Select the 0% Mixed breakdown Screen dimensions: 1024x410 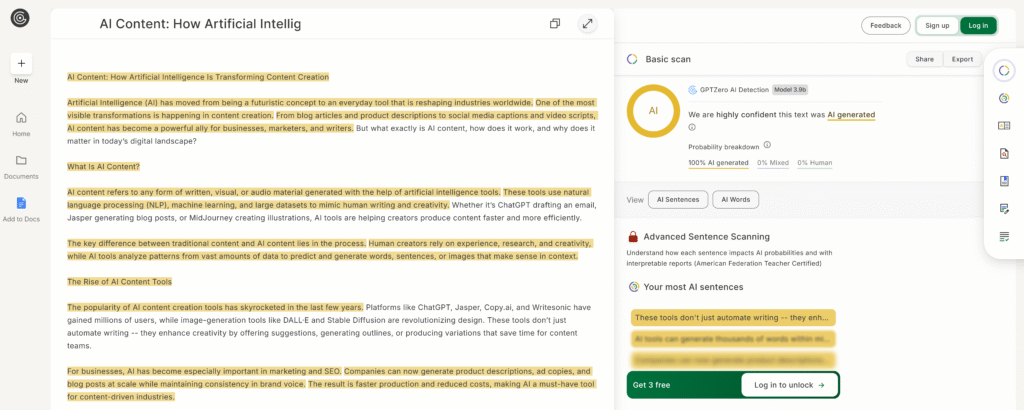(773, 163)
